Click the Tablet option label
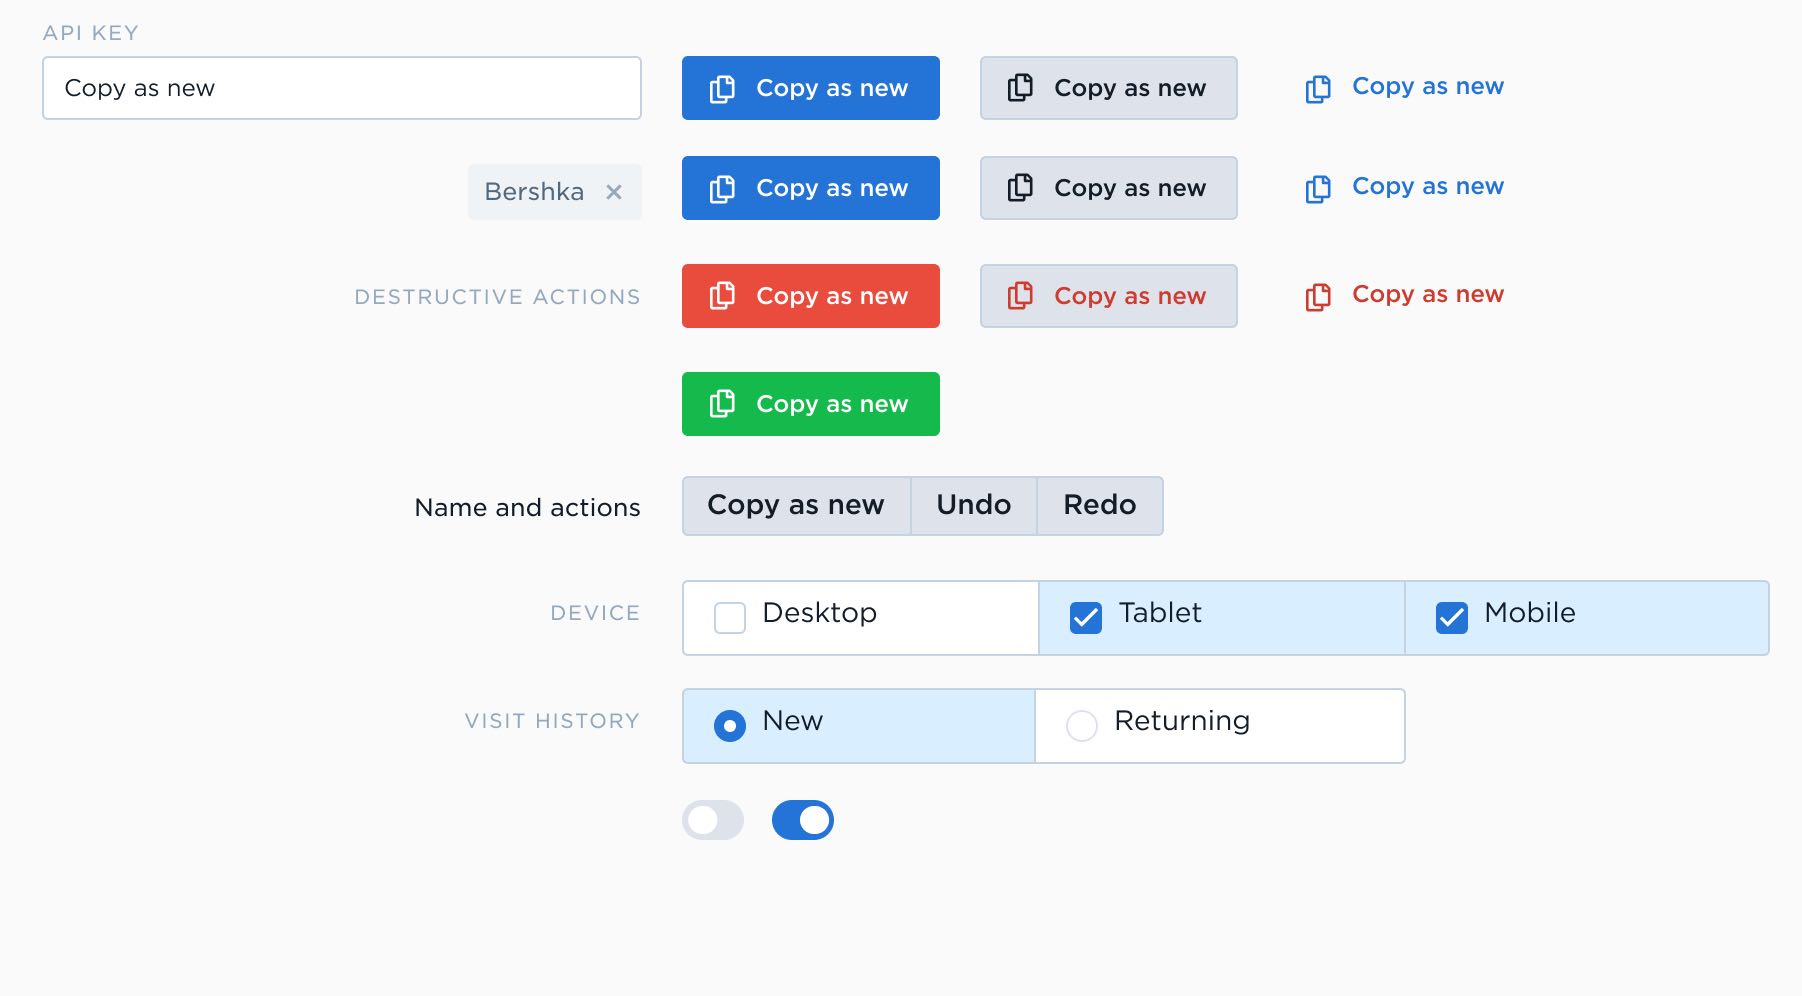Screen dimensions: 1802x996 point(1160,613)
